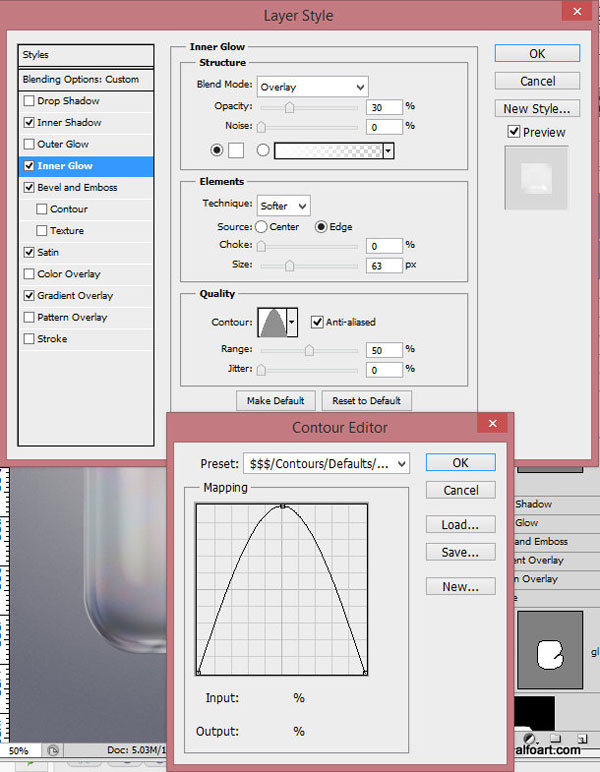Enable the Color Overlay checkbox
Image resolution: width=600 pixels, height=772 pixels.
[x=29, y=274]
